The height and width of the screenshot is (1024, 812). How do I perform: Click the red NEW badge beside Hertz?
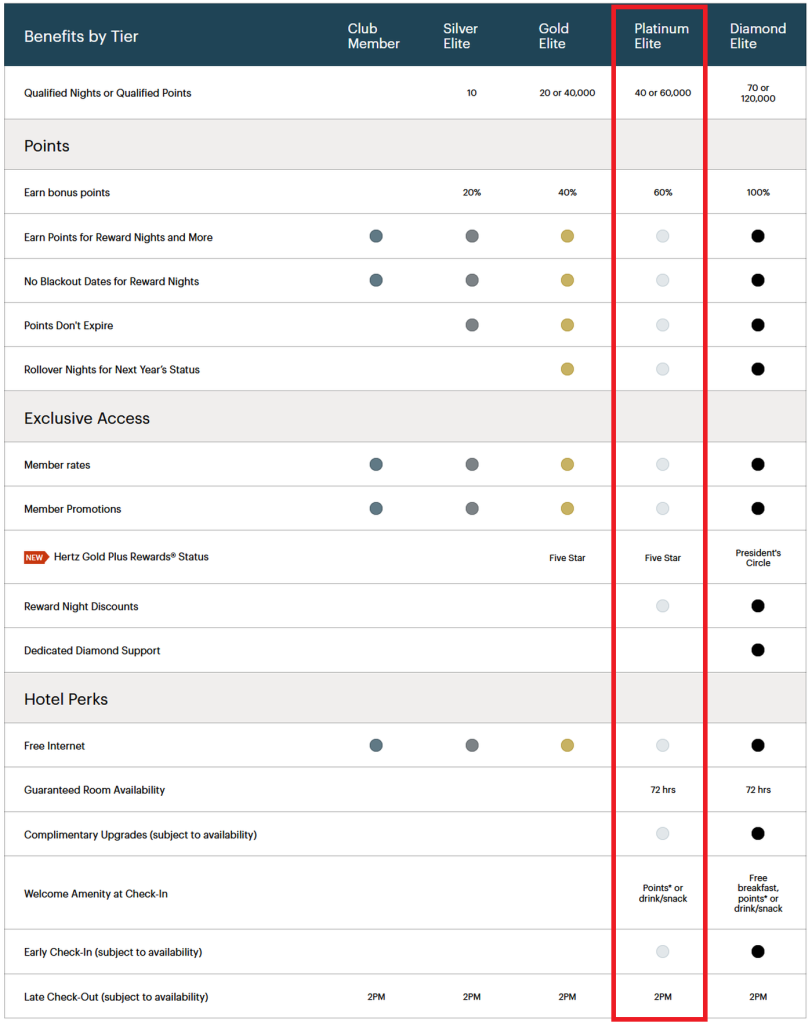pos(37,557)
